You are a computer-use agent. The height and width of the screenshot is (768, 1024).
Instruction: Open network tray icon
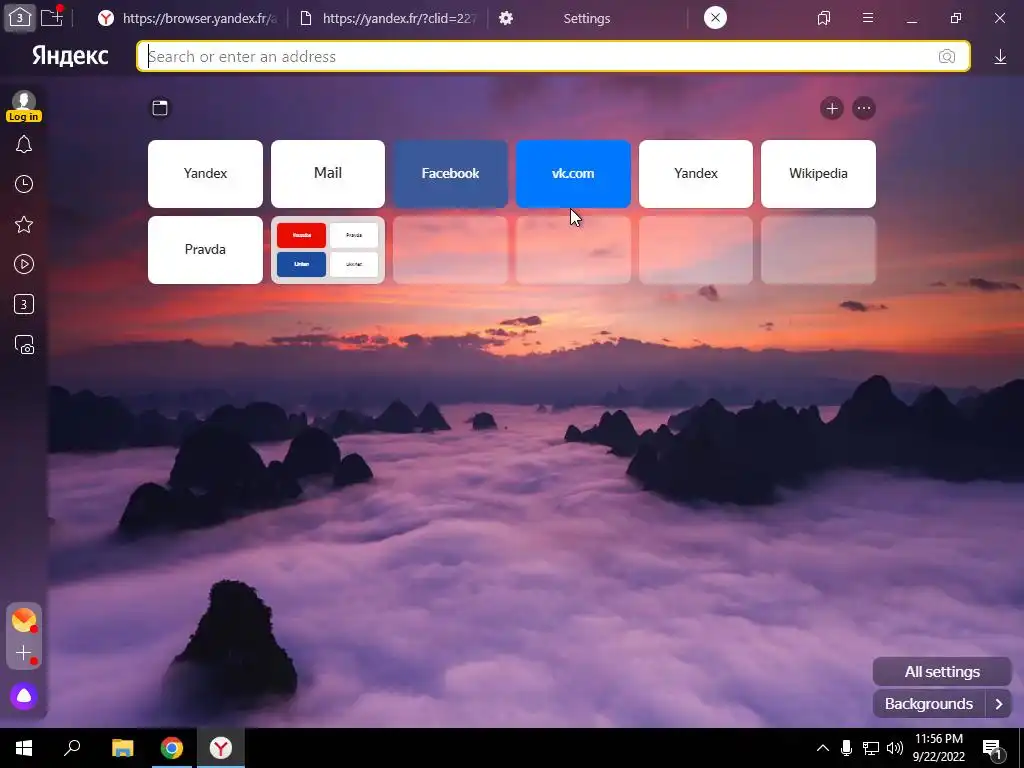coord(871,748)
